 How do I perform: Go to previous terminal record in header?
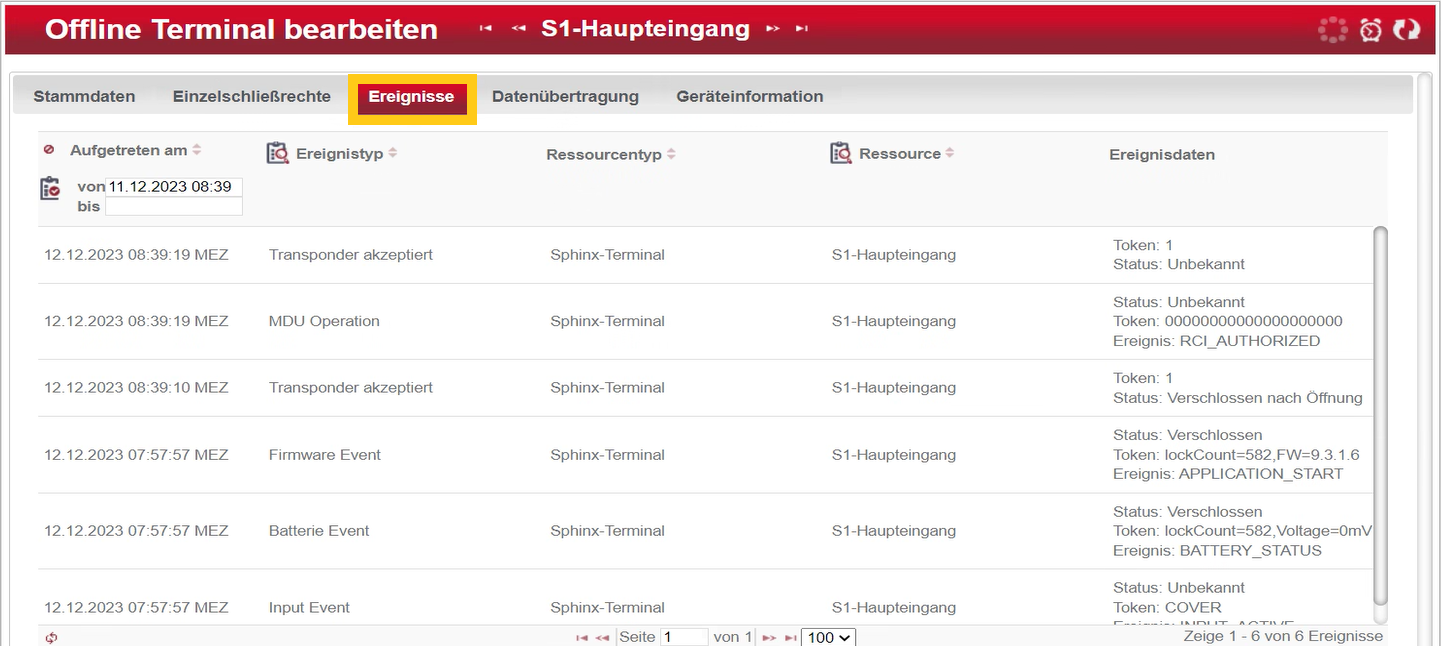[x=518, y=29]
